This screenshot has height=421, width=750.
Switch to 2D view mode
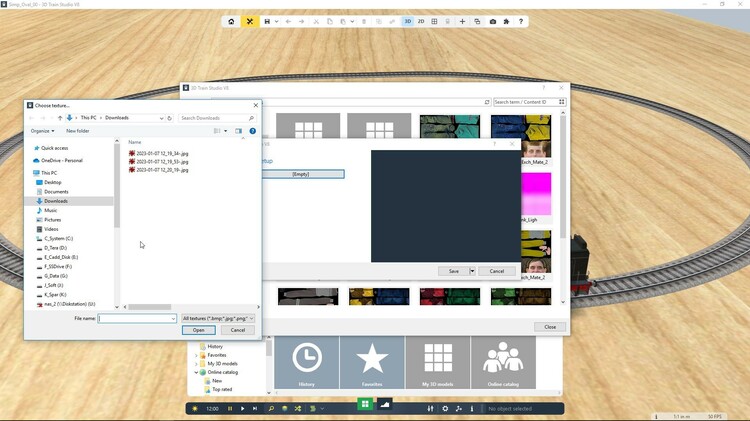tap(421, 21)
